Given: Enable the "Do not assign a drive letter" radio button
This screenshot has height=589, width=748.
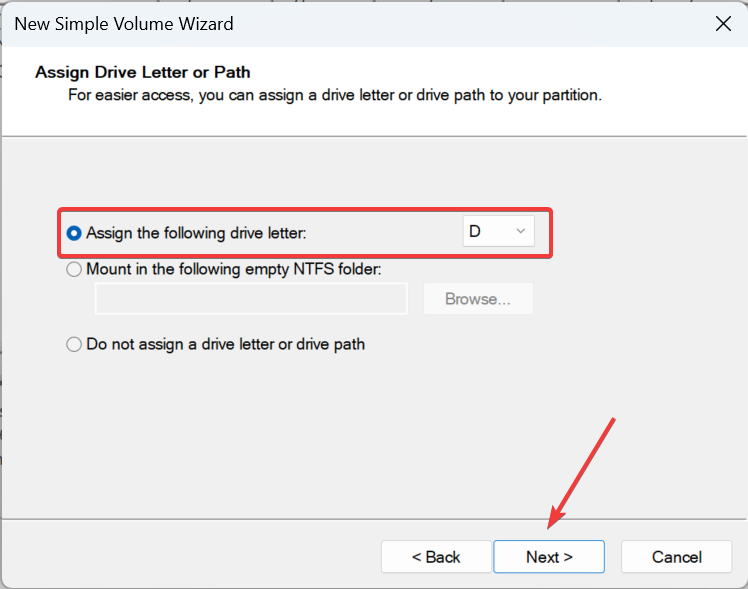Looking at the screenshot, I should tap(74, 345).
